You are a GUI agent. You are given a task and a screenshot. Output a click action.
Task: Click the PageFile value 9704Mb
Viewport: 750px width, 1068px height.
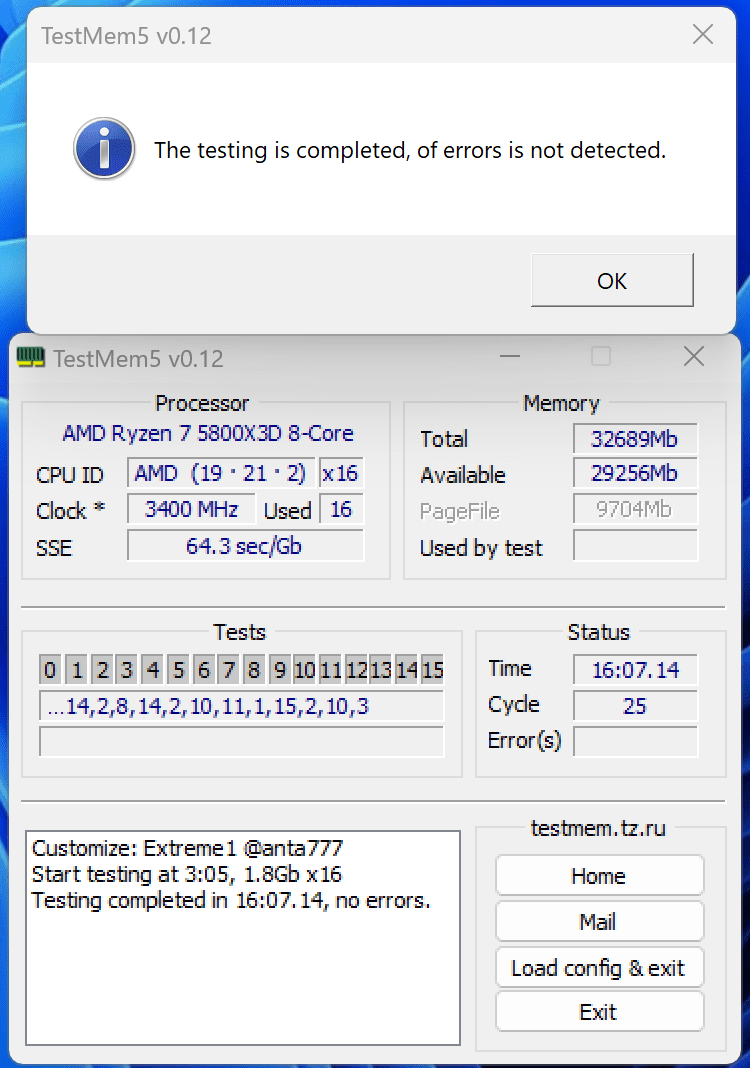pyautogui.click(x=635, y=509)
